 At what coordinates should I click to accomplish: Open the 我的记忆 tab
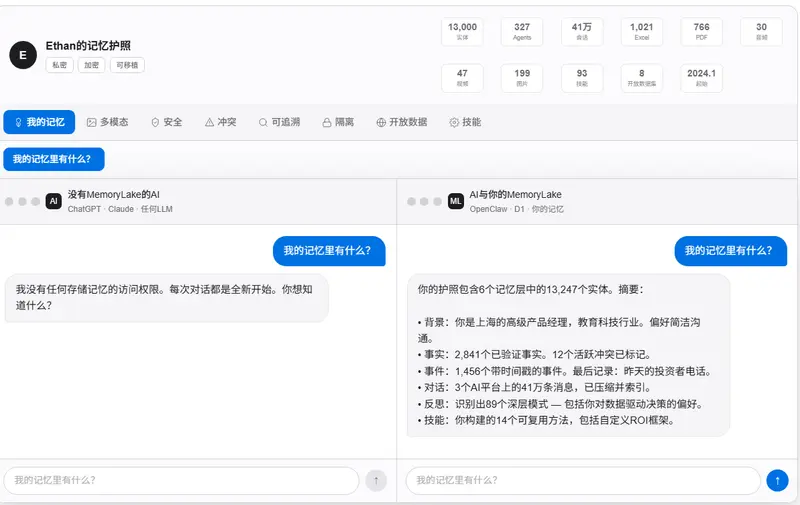coord(39,122)
